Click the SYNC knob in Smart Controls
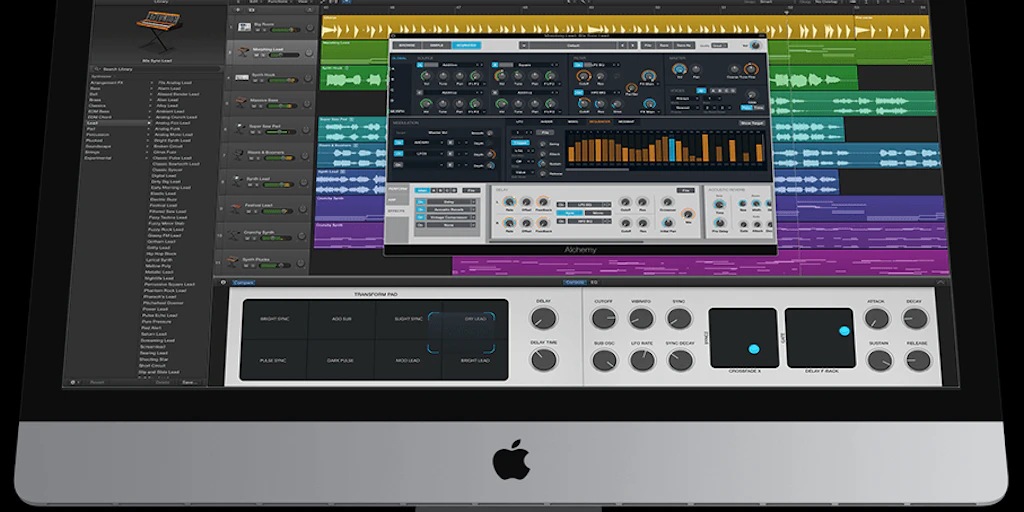Image resolution: width=1024 pixels, height=512 pixels. coord(679,318)
